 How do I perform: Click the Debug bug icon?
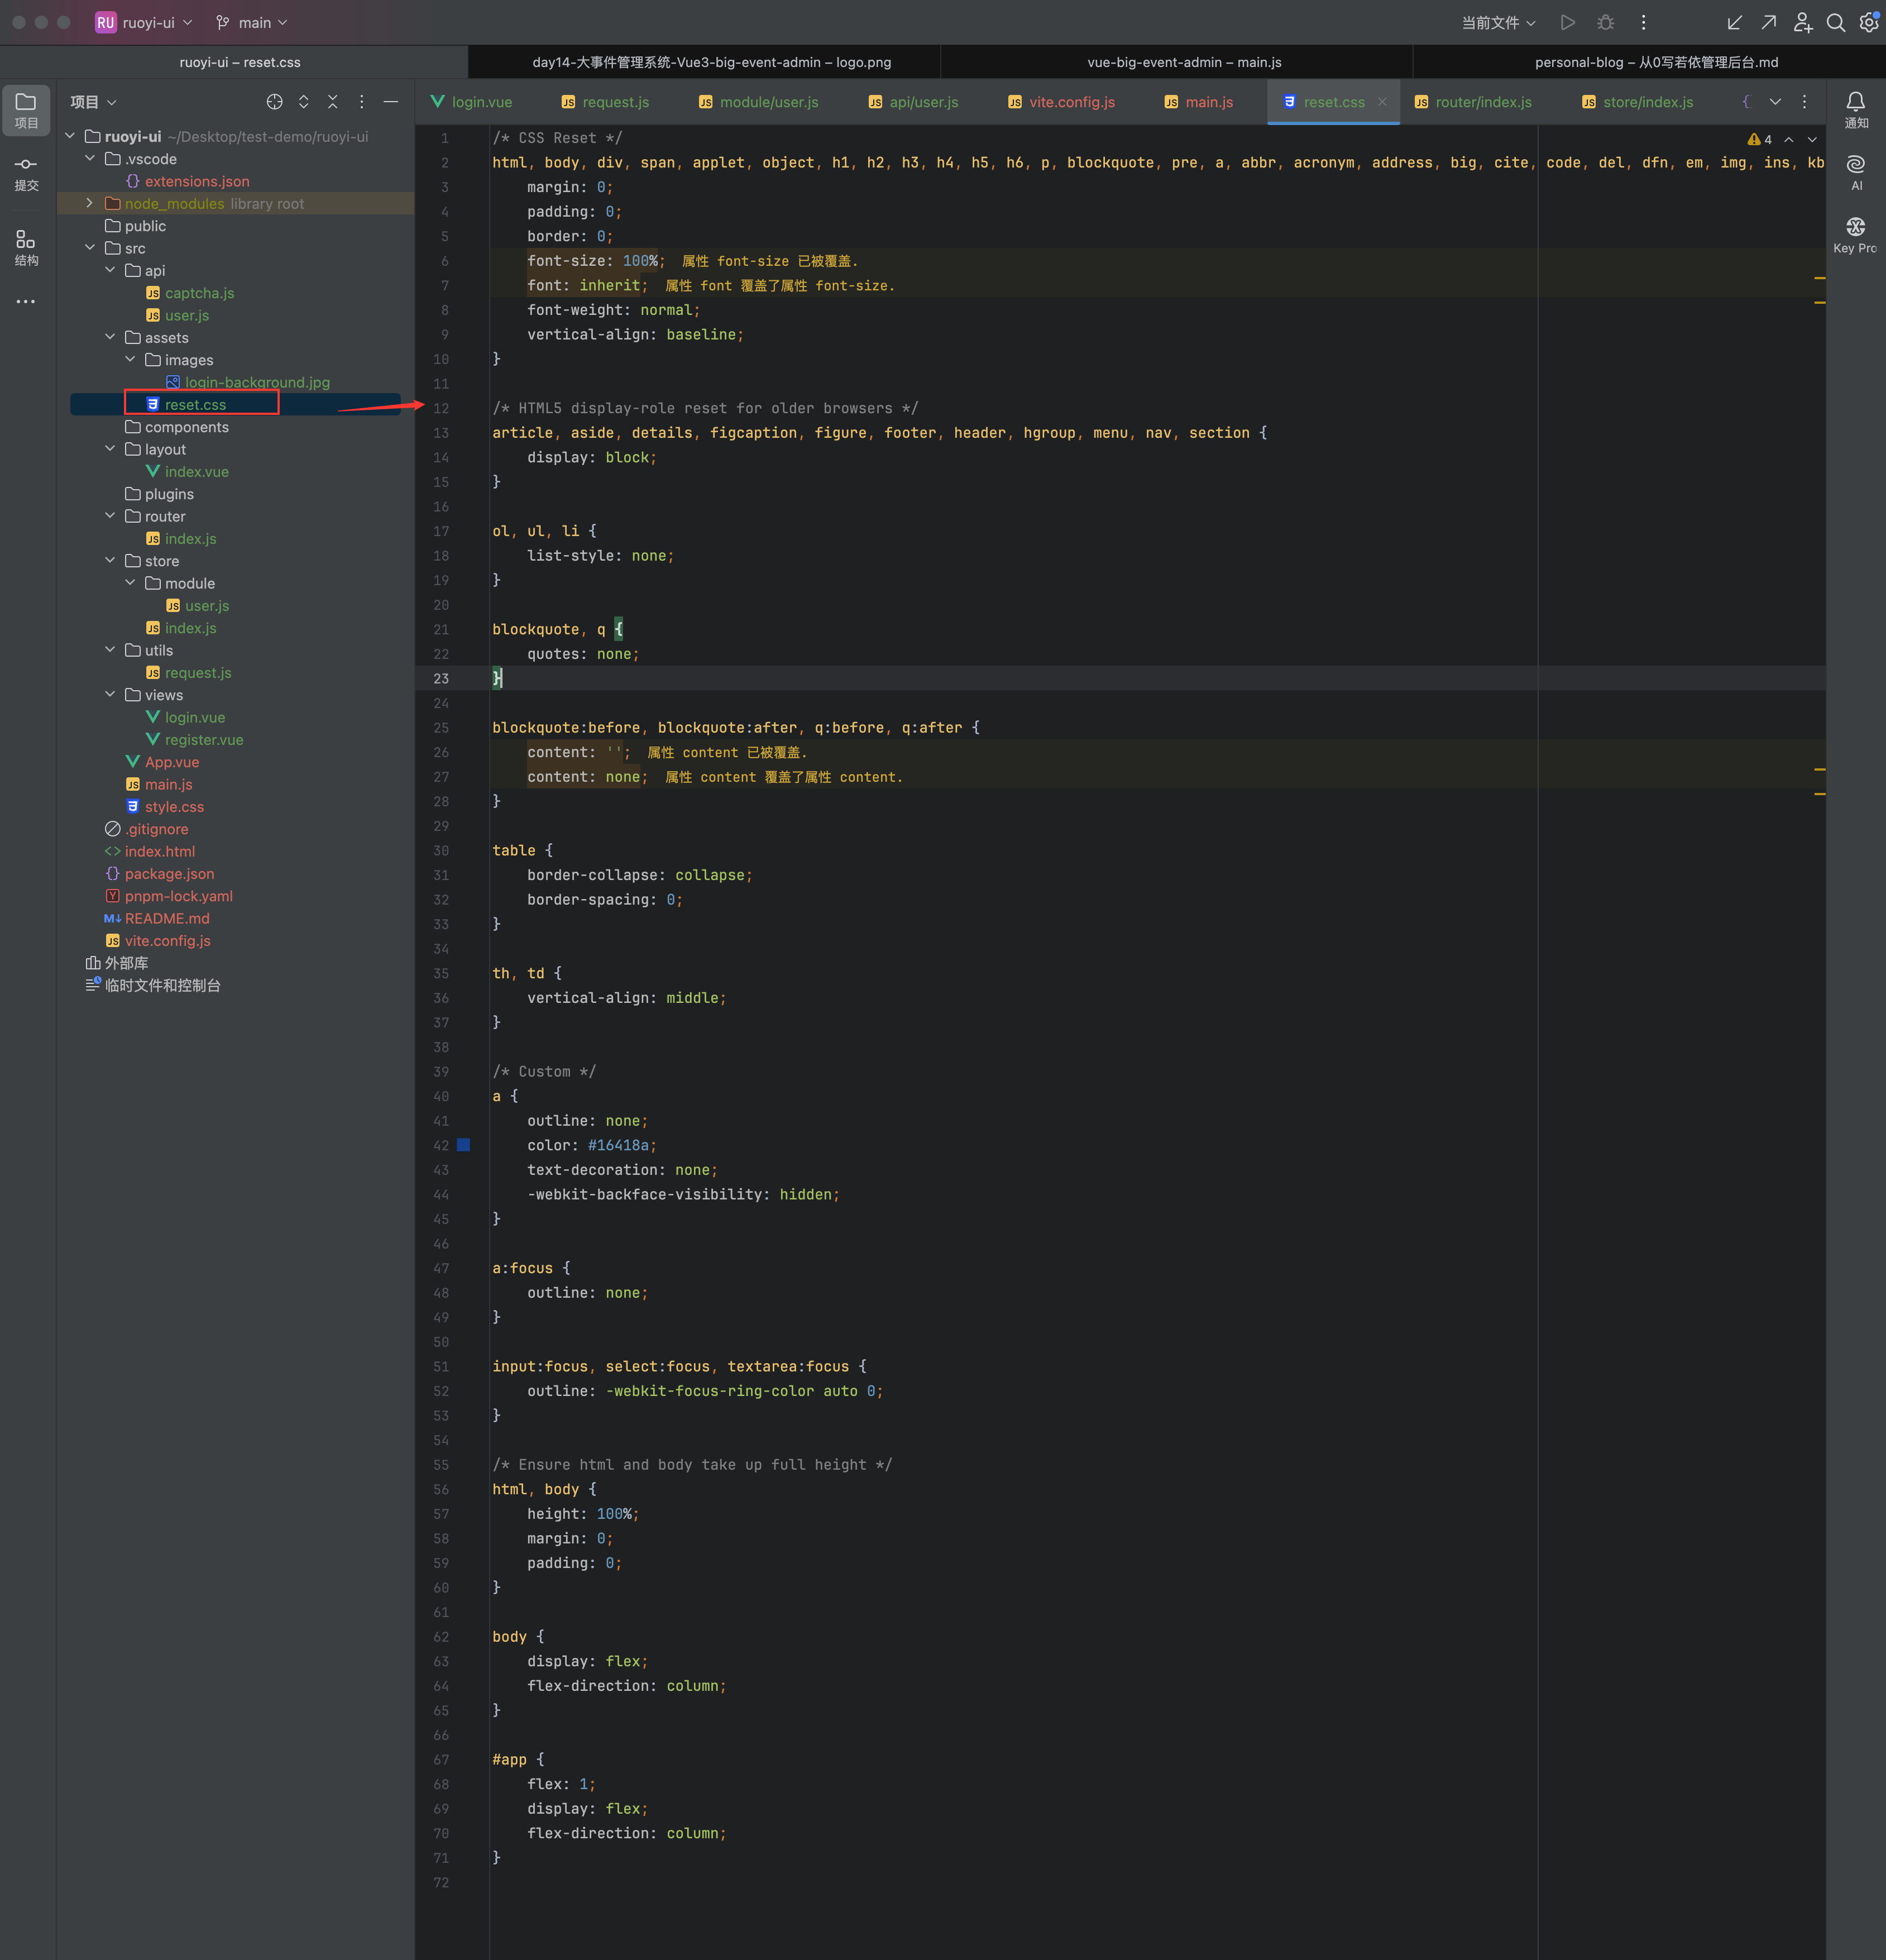point(1605,22)
